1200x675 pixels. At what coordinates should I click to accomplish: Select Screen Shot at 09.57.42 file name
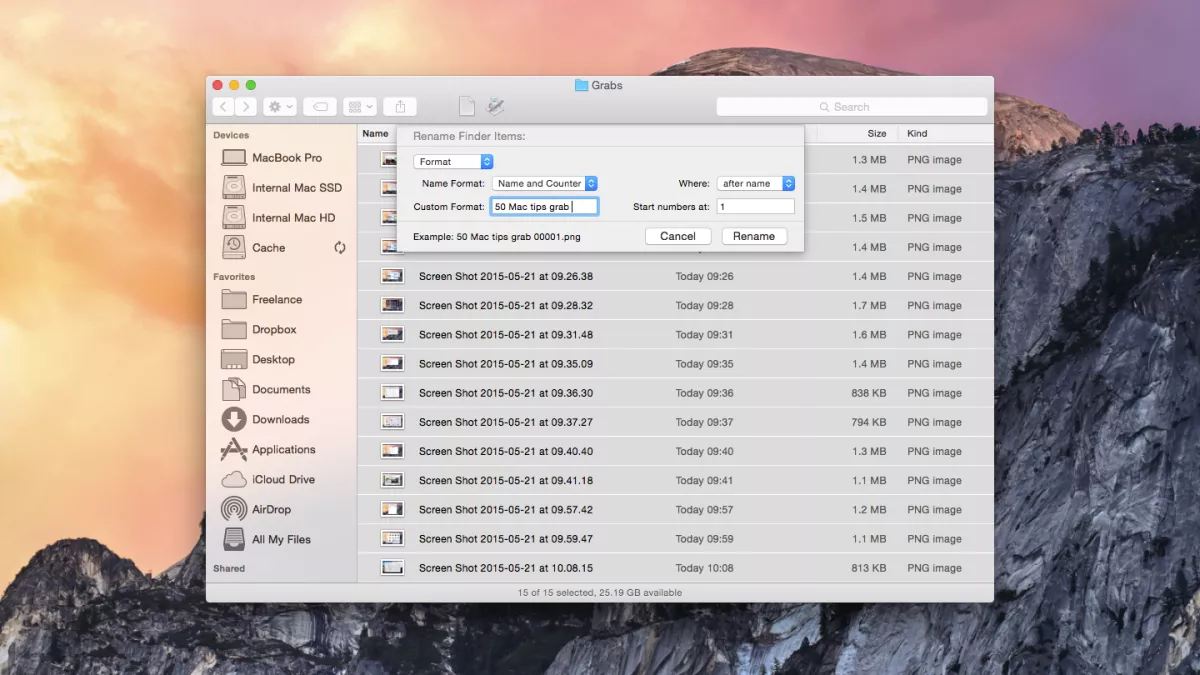[x=506, y=509]
